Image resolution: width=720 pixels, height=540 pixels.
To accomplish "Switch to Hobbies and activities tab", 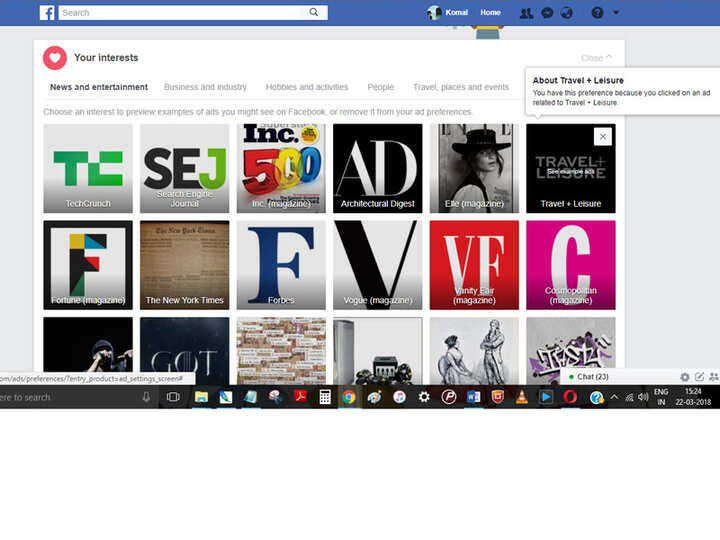I will [307, 87].
